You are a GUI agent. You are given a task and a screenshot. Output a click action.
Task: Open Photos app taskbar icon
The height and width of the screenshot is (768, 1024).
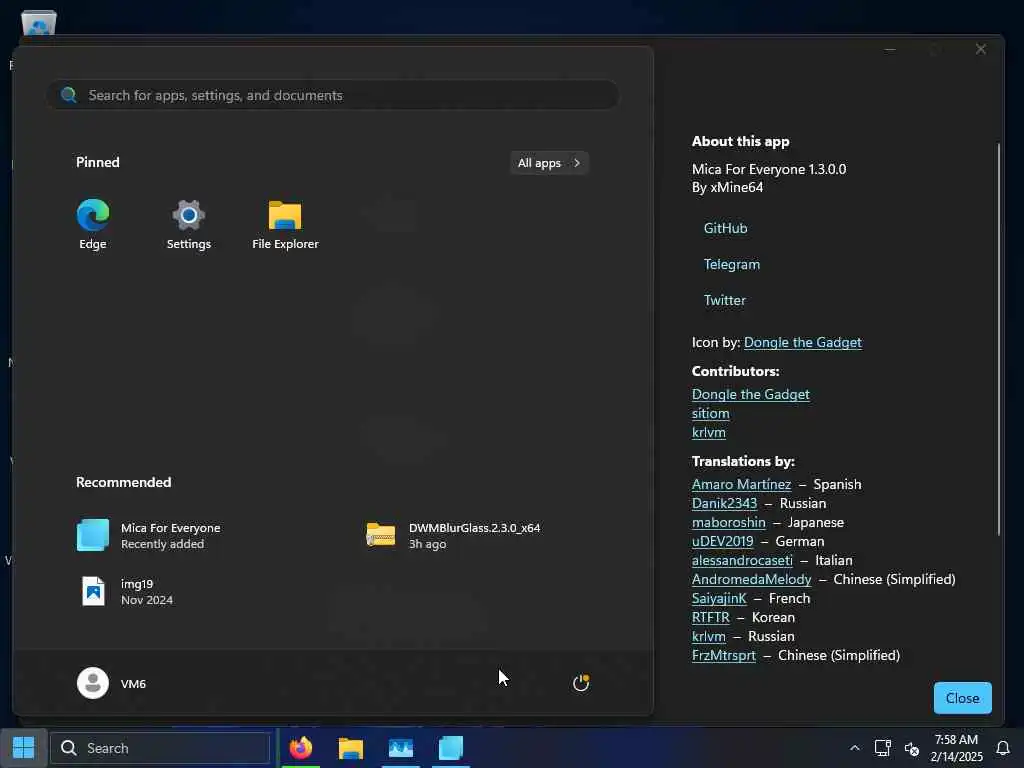click(x=400, y=748)
